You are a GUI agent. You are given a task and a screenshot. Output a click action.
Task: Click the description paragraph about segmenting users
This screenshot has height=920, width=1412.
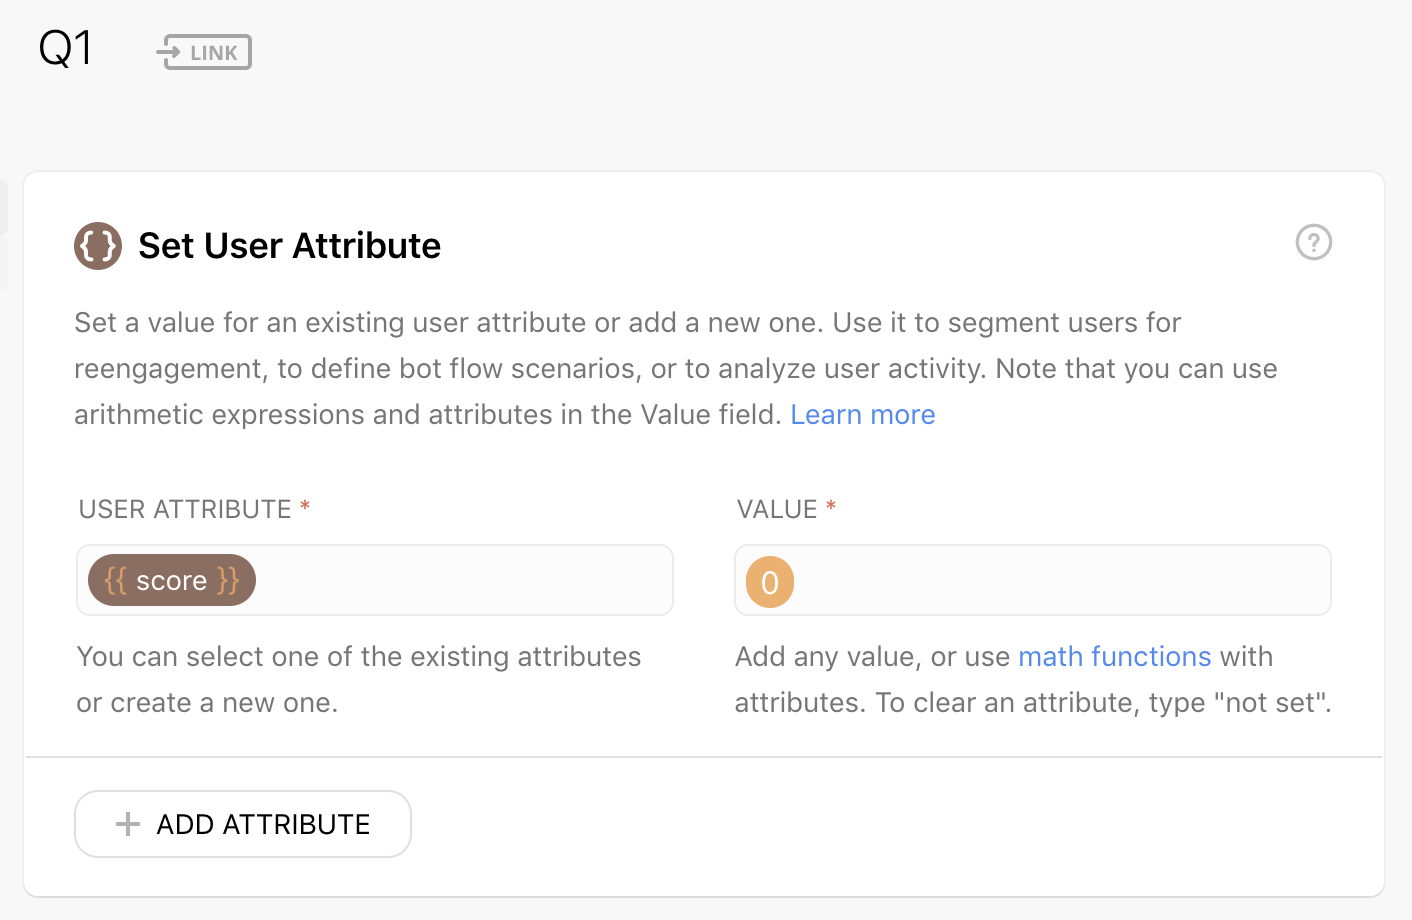click(x=676, y=368)
